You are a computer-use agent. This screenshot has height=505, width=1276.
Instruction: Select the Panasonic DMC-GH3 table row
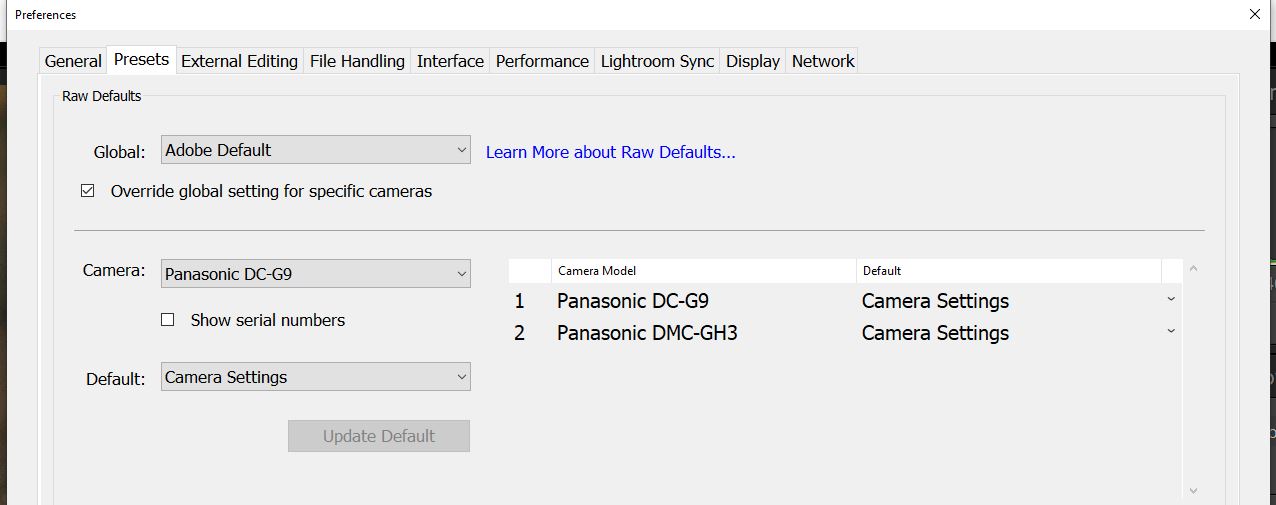pos(647,333)
